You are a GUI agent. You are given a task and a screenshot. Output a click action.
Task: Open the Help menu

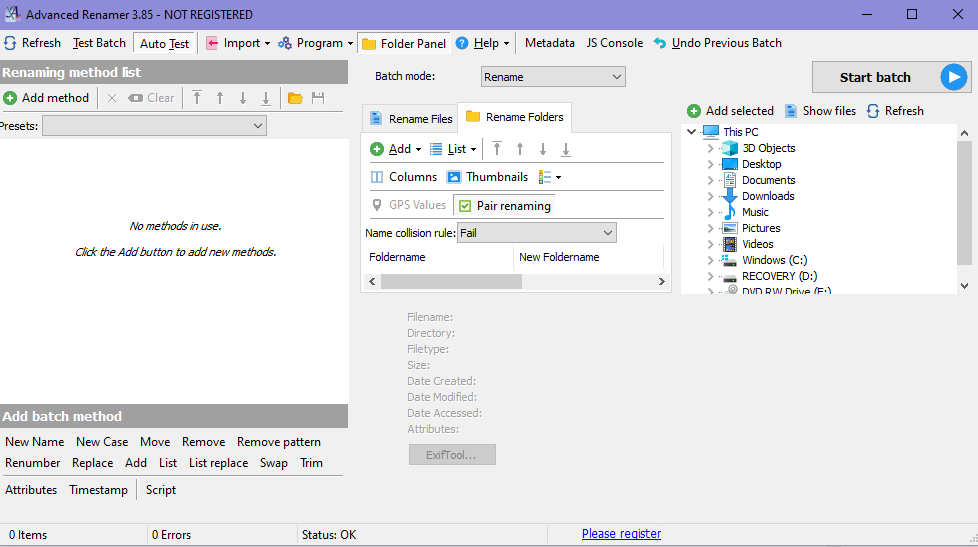pos(483,43)
